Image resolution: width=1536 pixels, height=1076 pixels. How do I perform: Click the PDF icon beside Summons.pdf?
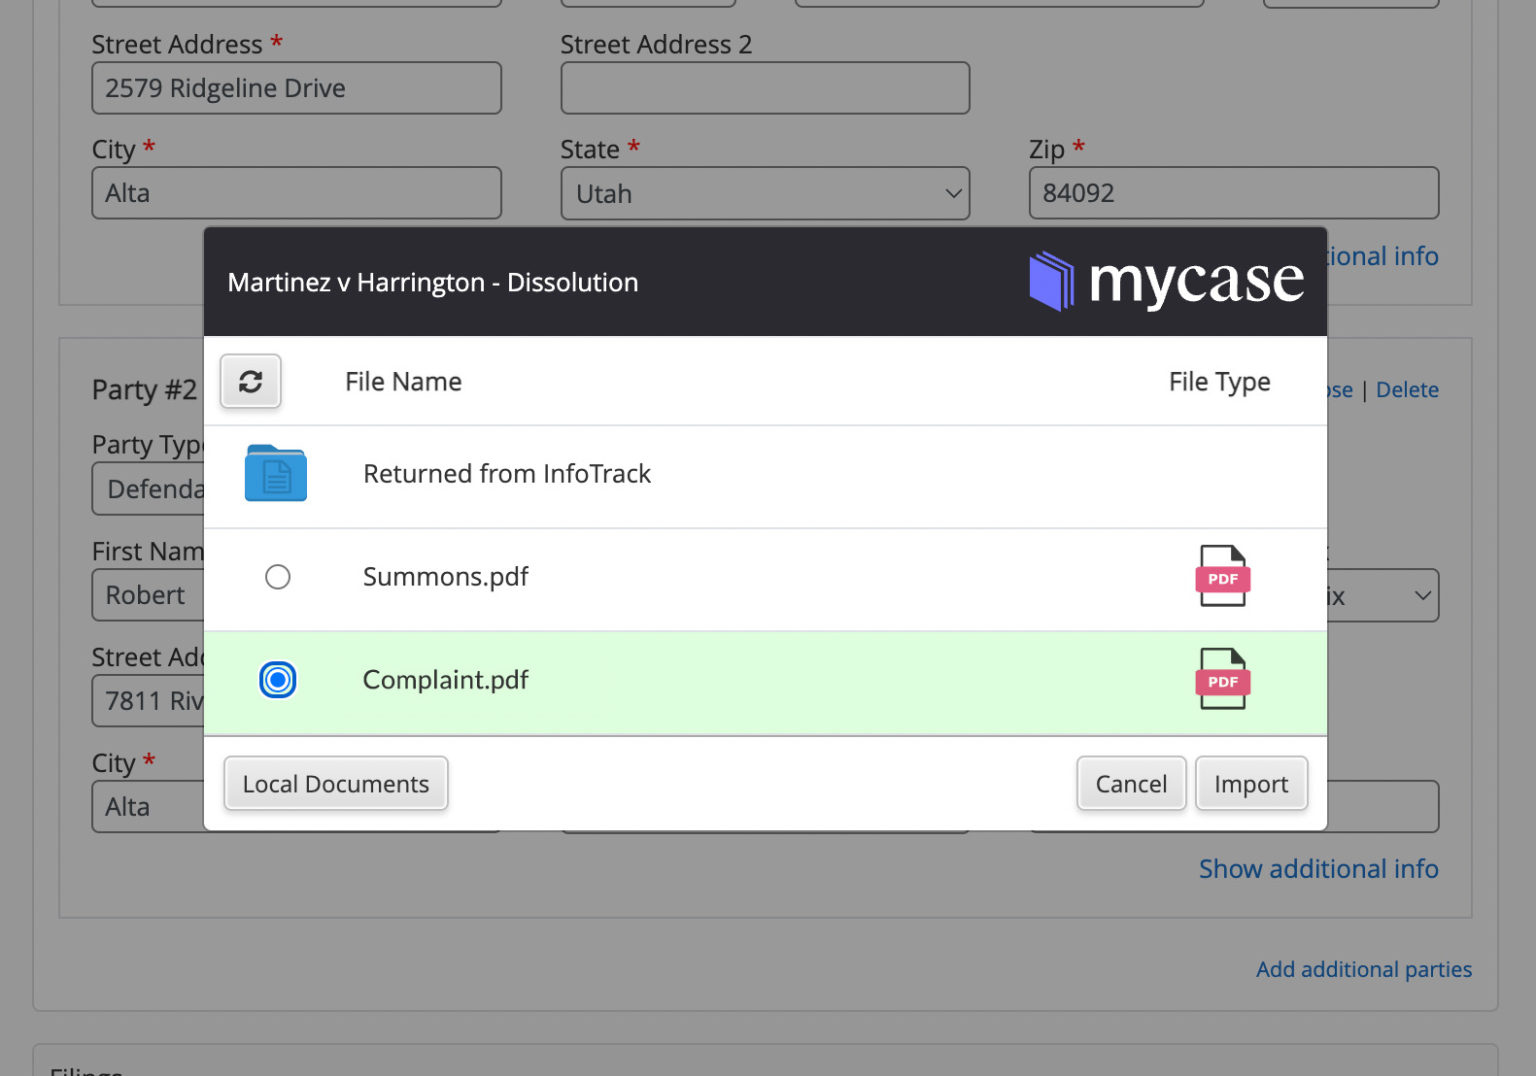1222,577
